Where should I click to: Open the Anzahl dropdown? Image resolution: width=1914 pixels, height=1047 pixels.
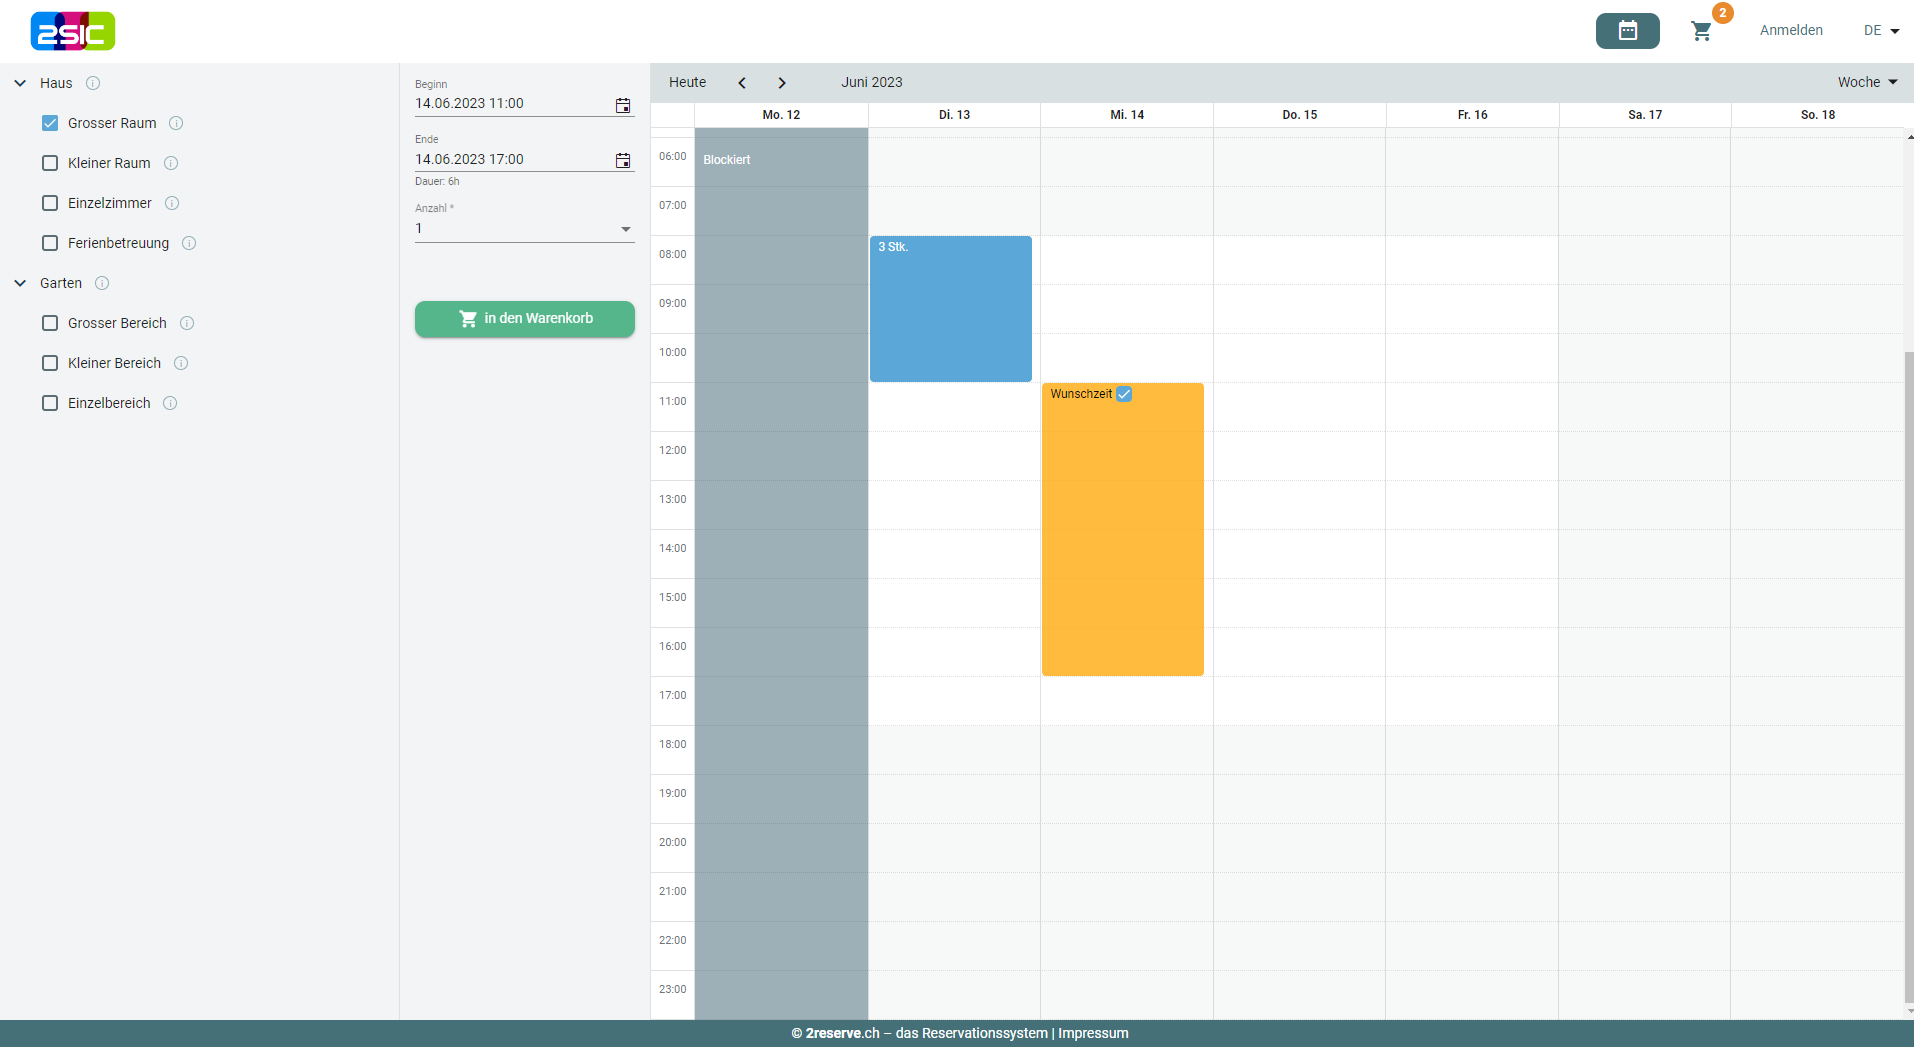[524, 229]
